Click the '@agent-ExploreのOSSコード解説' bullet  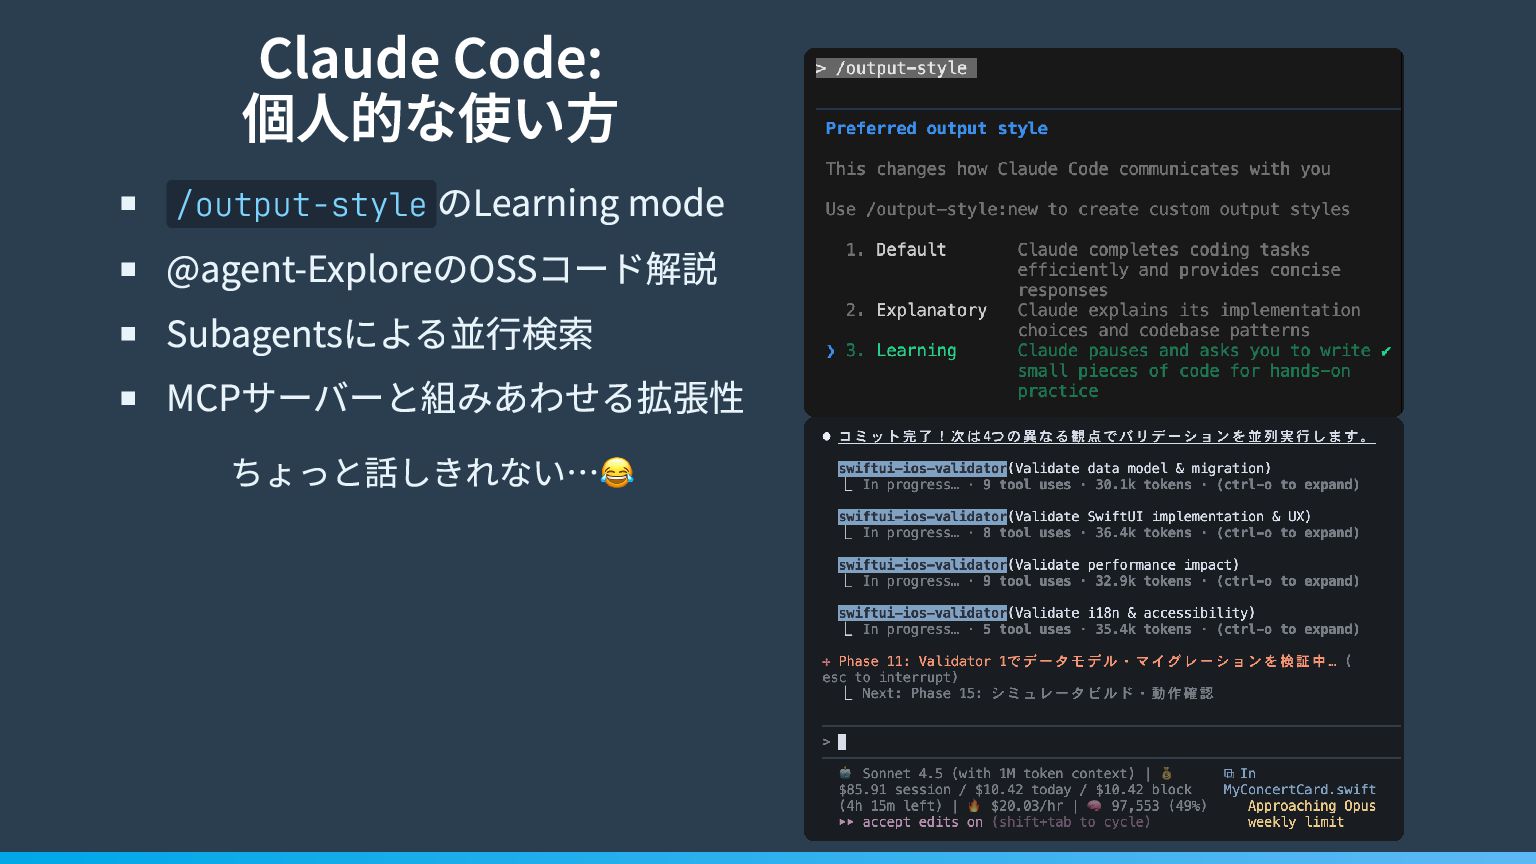[x=441, y=269]
